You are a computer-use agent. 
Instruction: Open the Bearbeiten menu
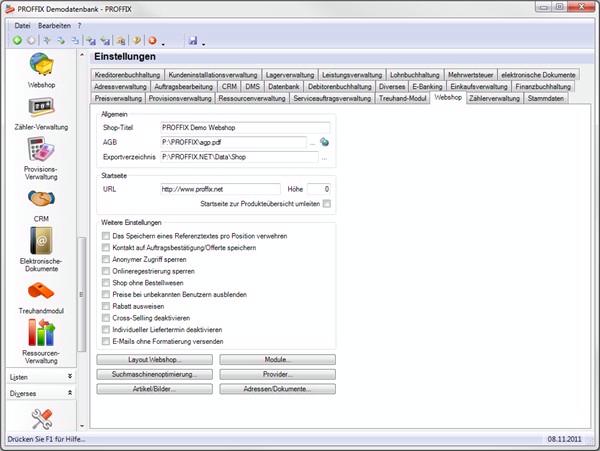(x=54, y=26)
